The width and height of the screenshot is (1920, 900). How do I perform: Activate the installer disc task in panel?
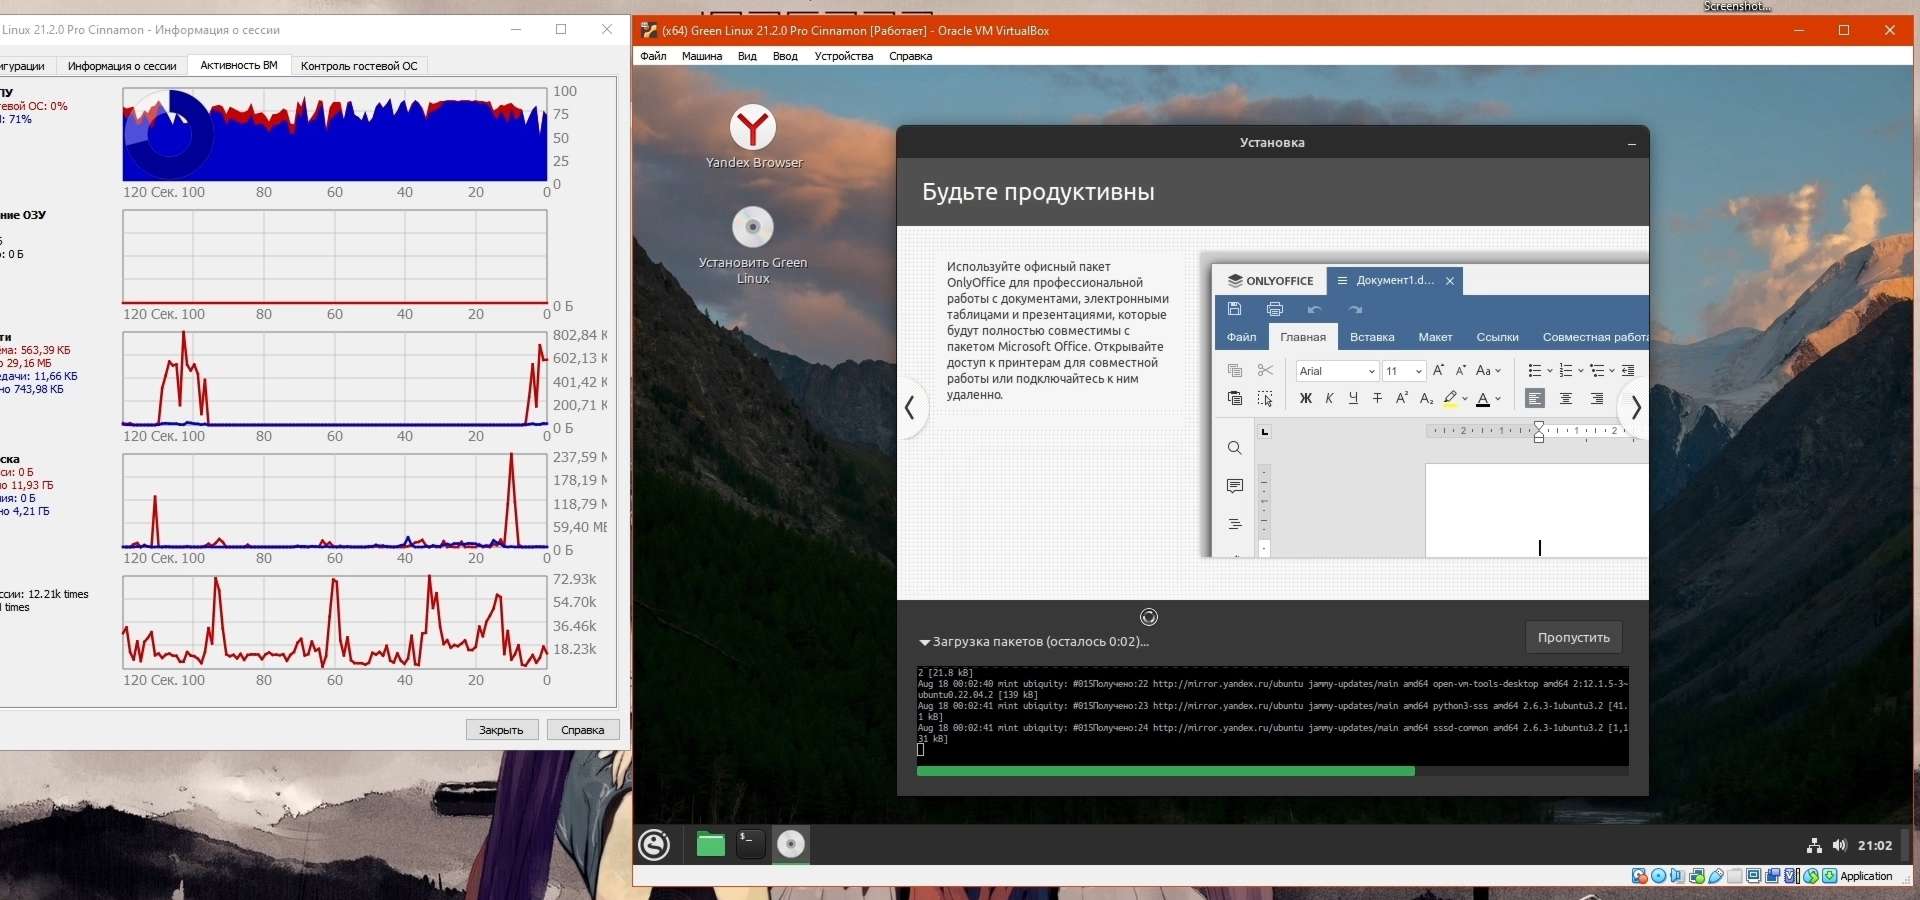(x=791, y=845)
